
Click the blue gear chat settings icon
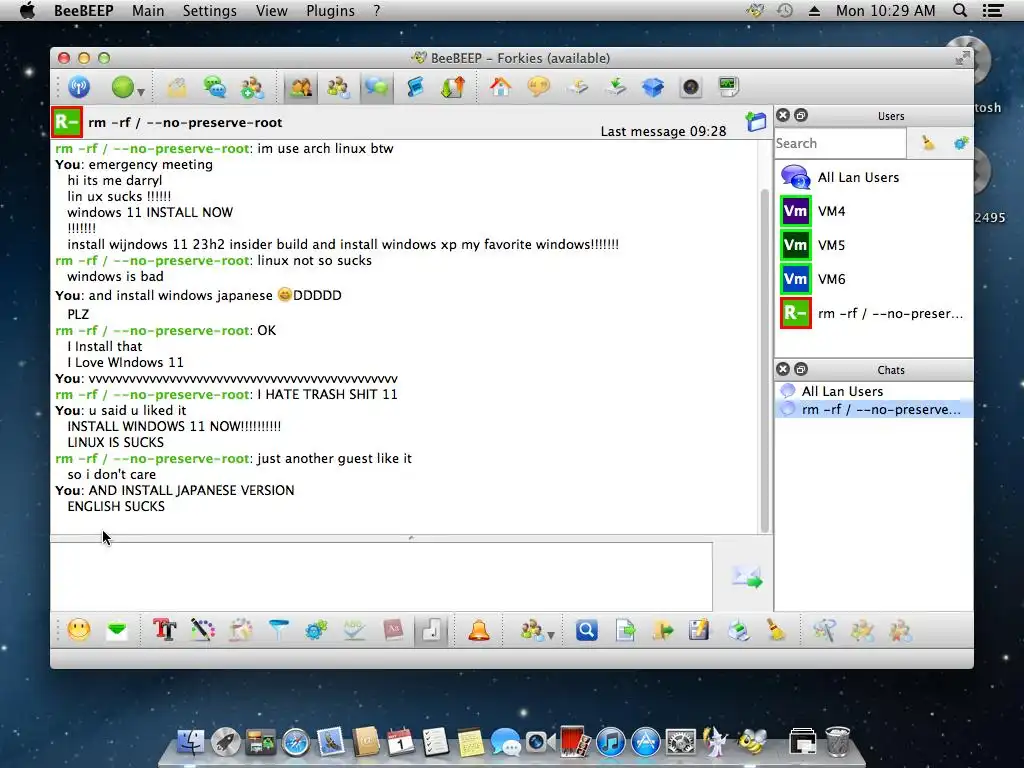[316, 630]
